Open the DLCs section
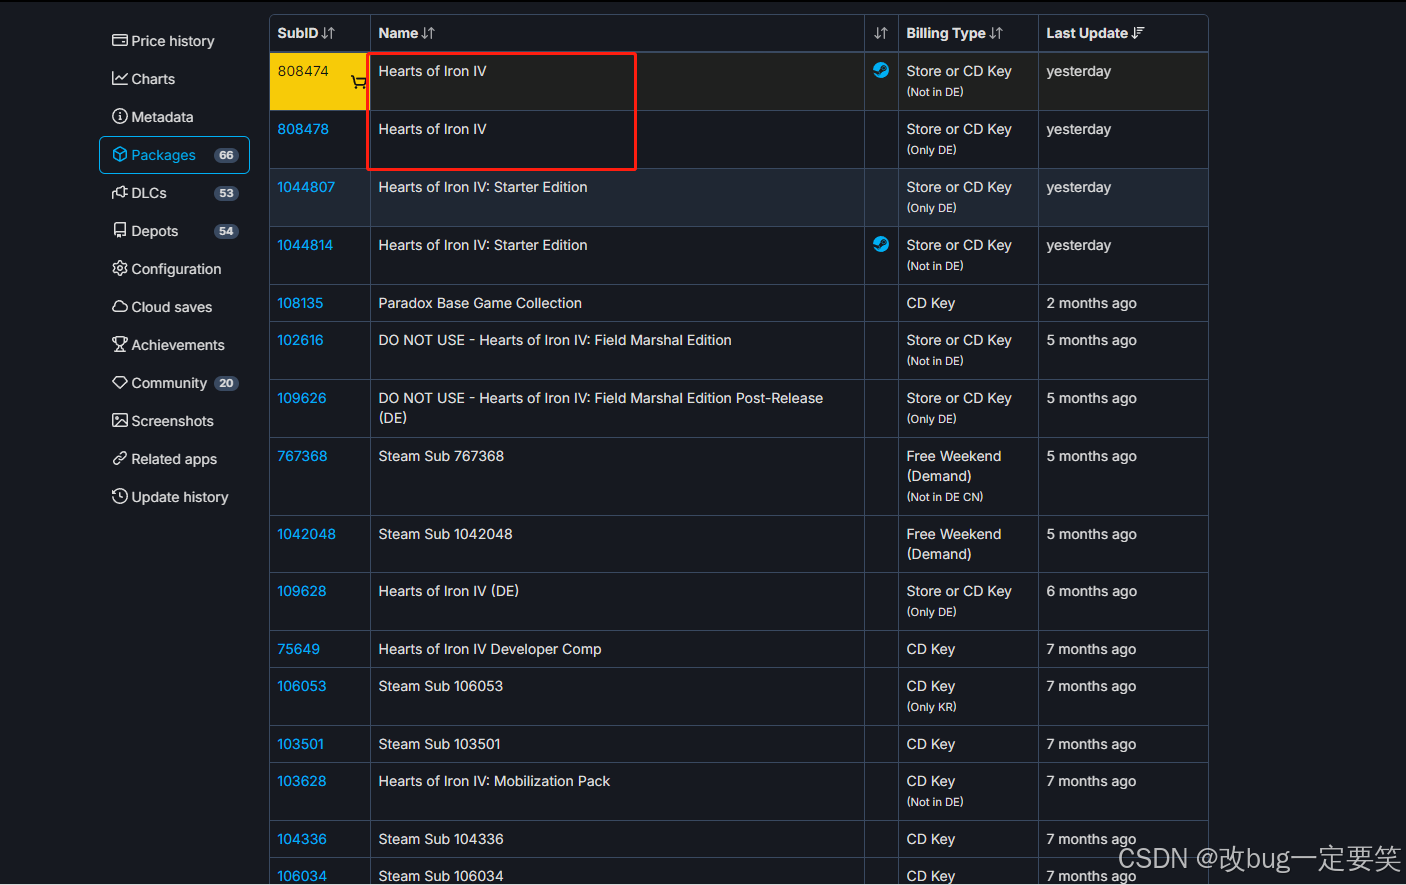Screen dimensions: 1406x885 139,193
